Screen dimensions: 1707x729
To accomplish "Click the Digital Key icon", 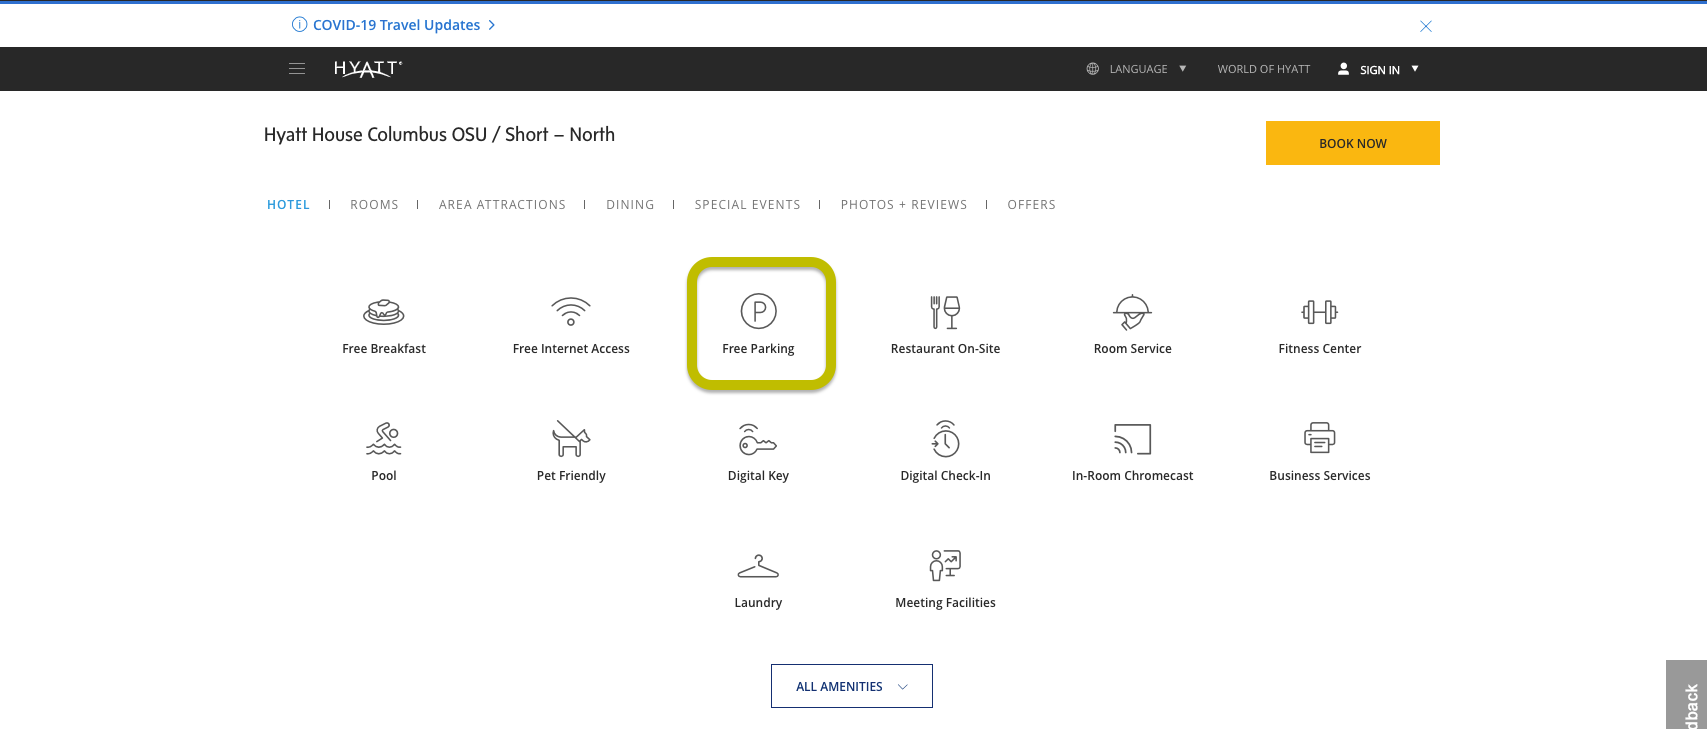I will coord(757,439).
